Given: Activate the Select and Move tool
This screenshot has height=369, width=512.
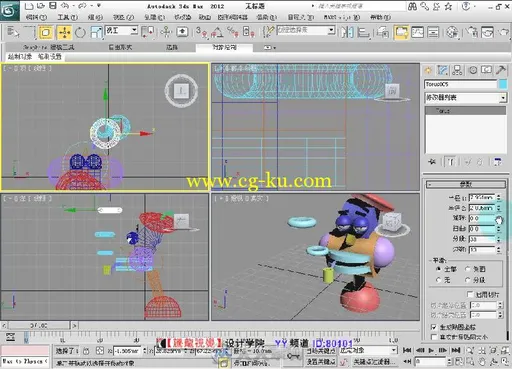Looking at the screenshot, I should pyautogui.click(x=64, y=32).
